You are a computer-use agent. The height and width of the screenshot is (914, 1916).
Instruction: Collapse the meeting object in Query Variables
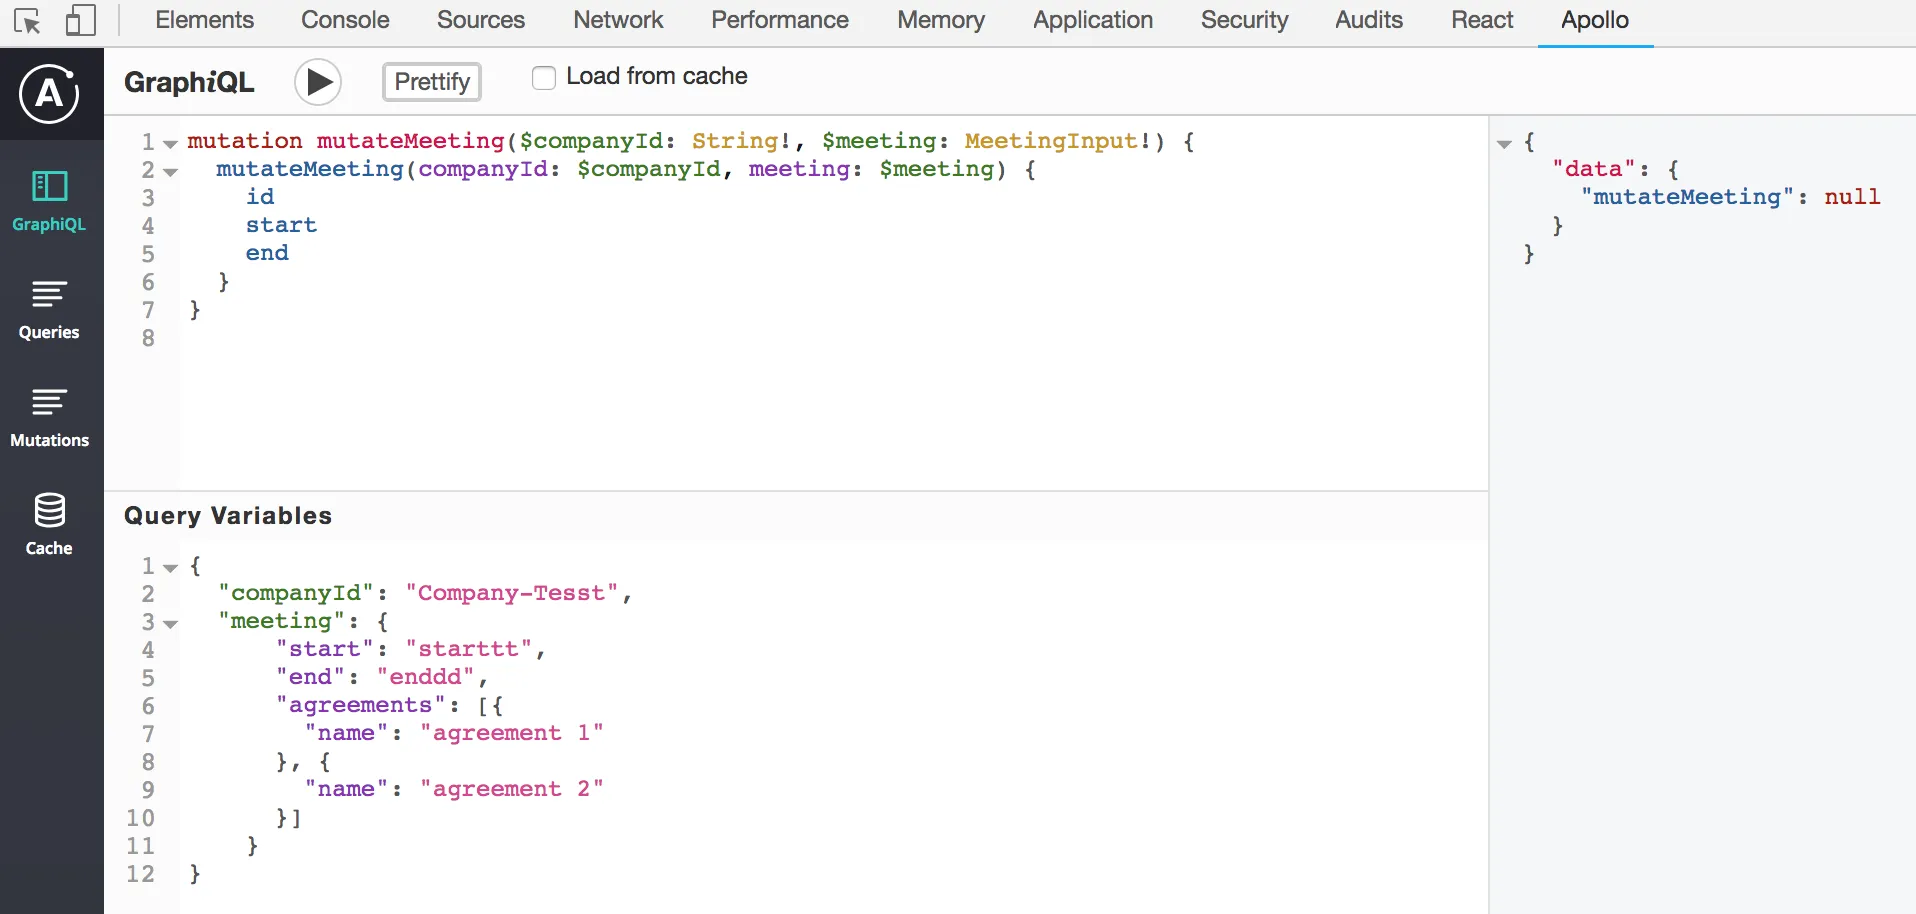pyautogui.click(x=171, y=624)
